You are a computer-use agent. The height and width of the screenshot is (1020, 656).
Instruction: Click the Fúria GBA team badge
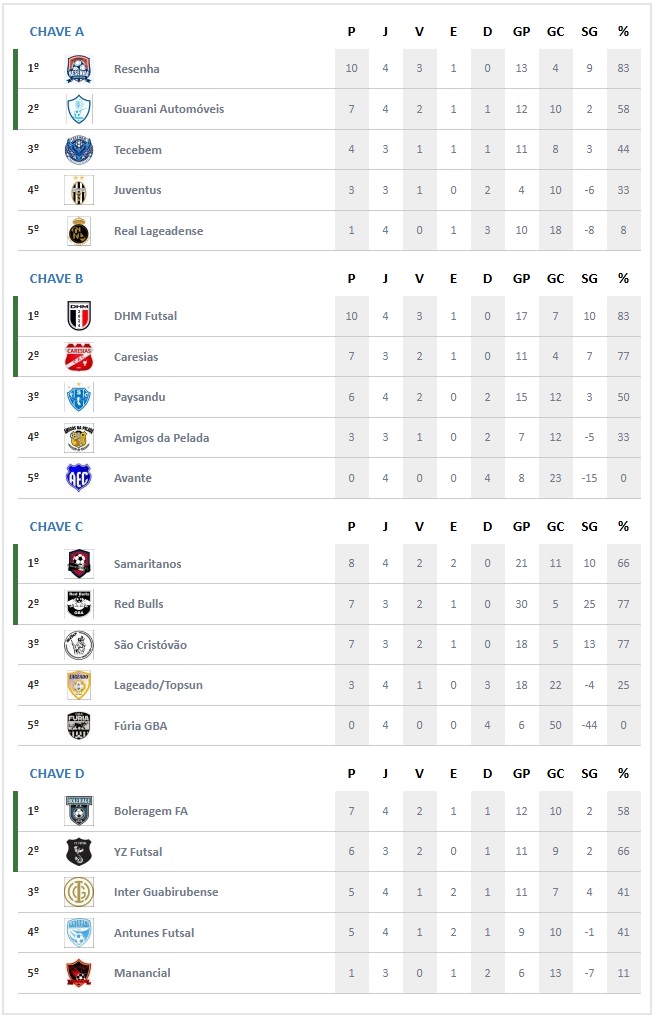tap(79, 726)
